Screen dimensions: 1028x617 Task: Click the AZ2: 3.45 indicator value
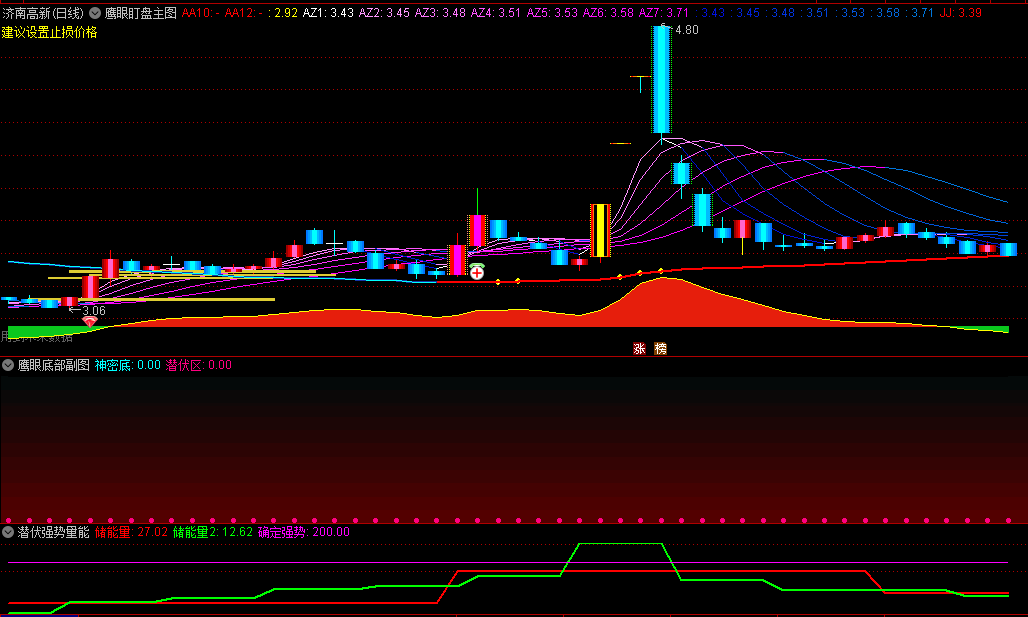click(384, 13)
